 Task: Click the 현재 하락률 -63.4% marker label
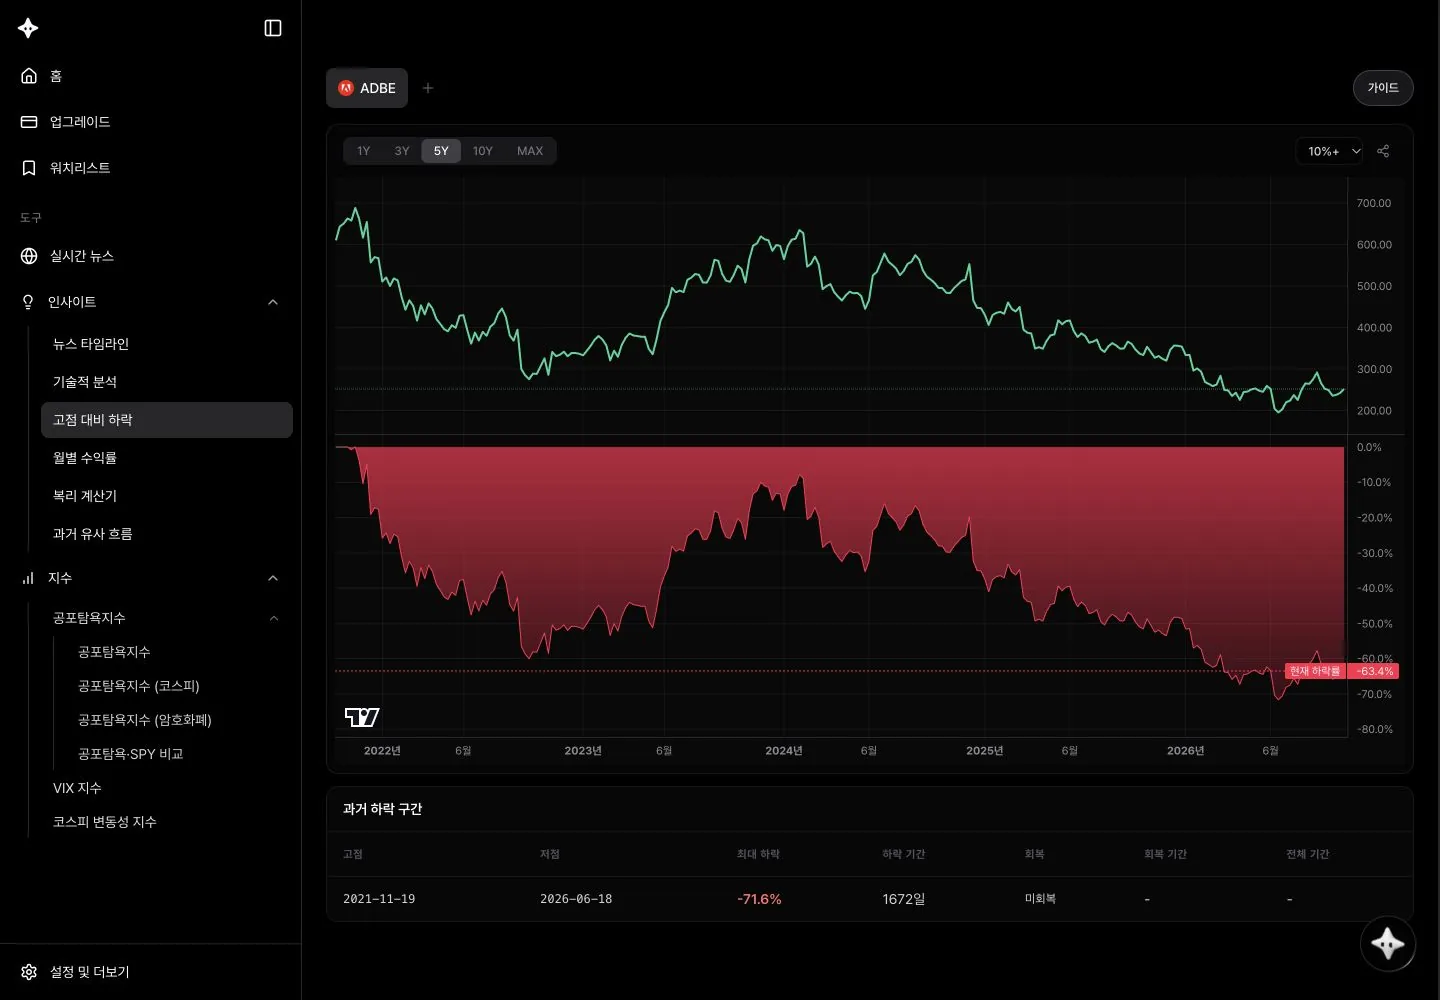click(x=1341, y=671)
